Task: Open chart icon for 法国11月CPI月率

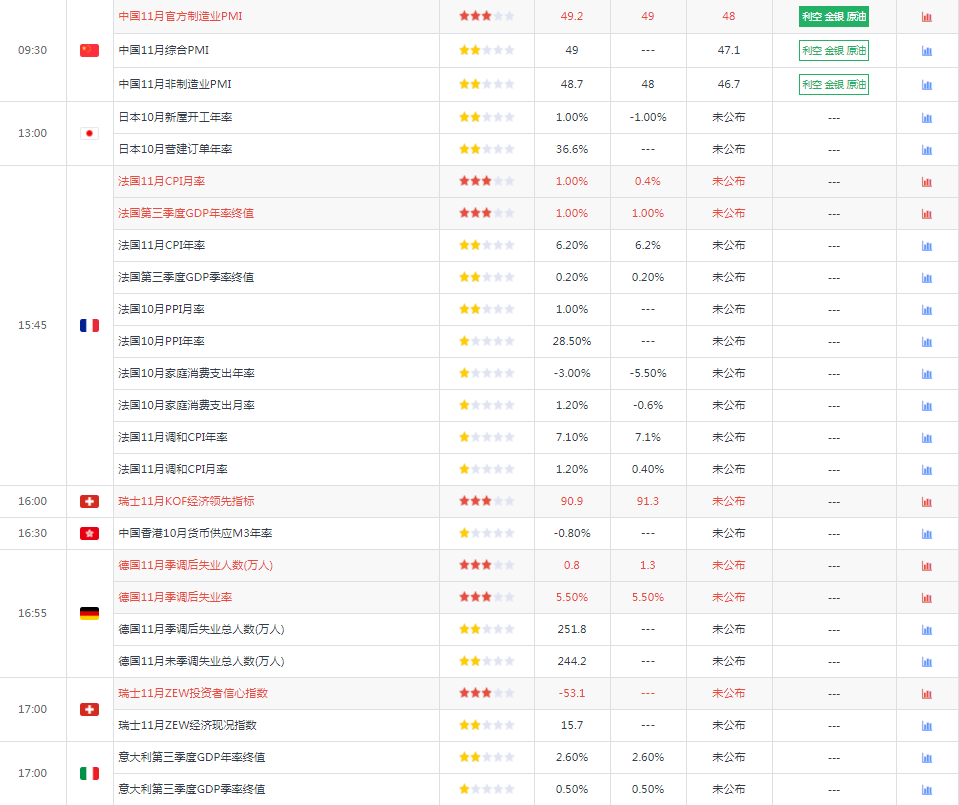Action: tap(927, 182)
